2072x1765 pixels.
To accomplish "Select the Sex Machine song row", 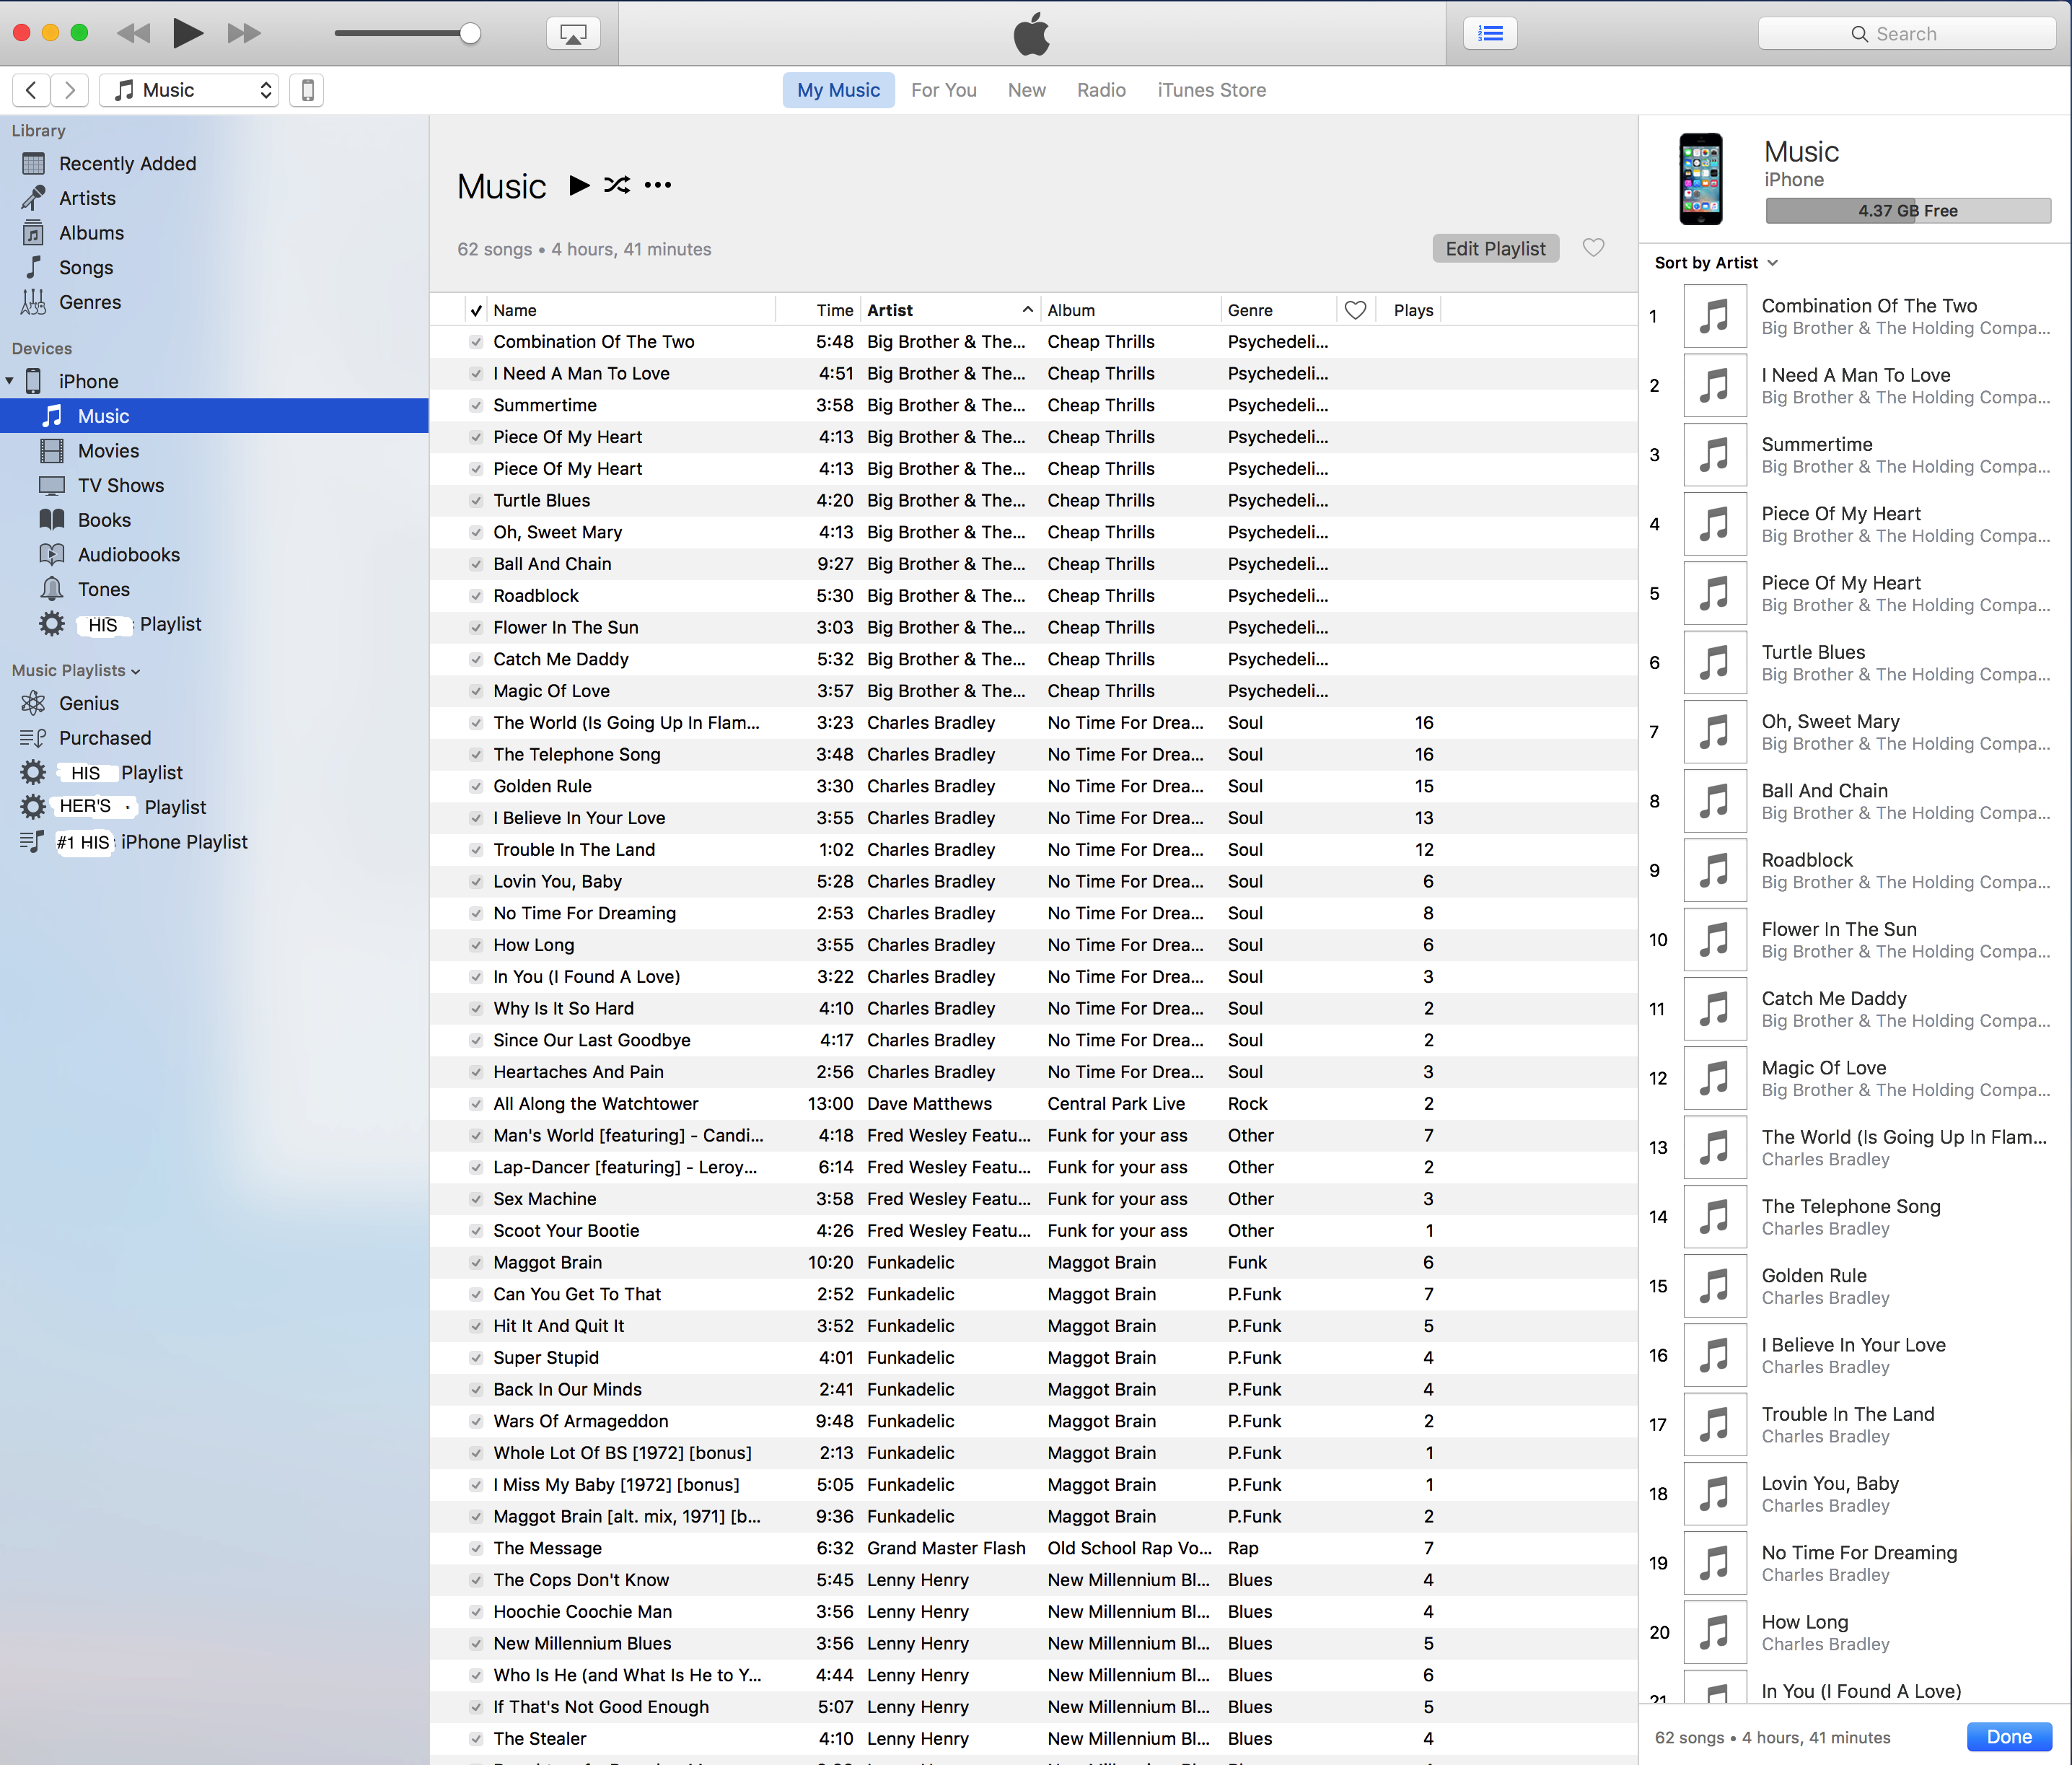I will pos(1033,1199).
